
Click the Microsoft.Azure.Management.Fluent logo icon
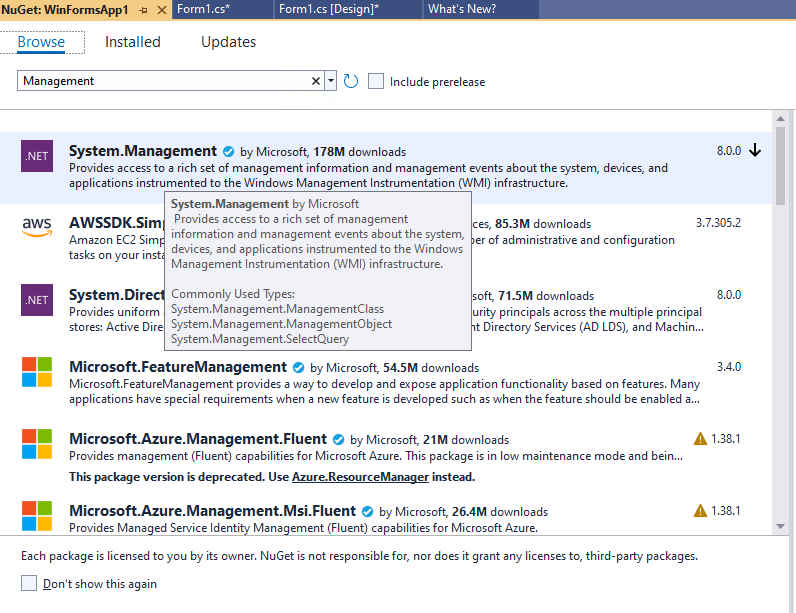click(x=37, y=444)
